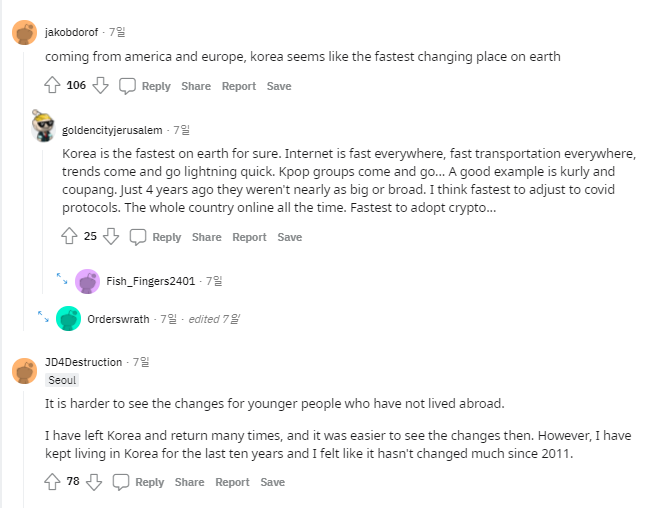
Task: Click reply bubble icon under JD4Destruction's comment
Action: pyautogui.click(x=121, y=482)
